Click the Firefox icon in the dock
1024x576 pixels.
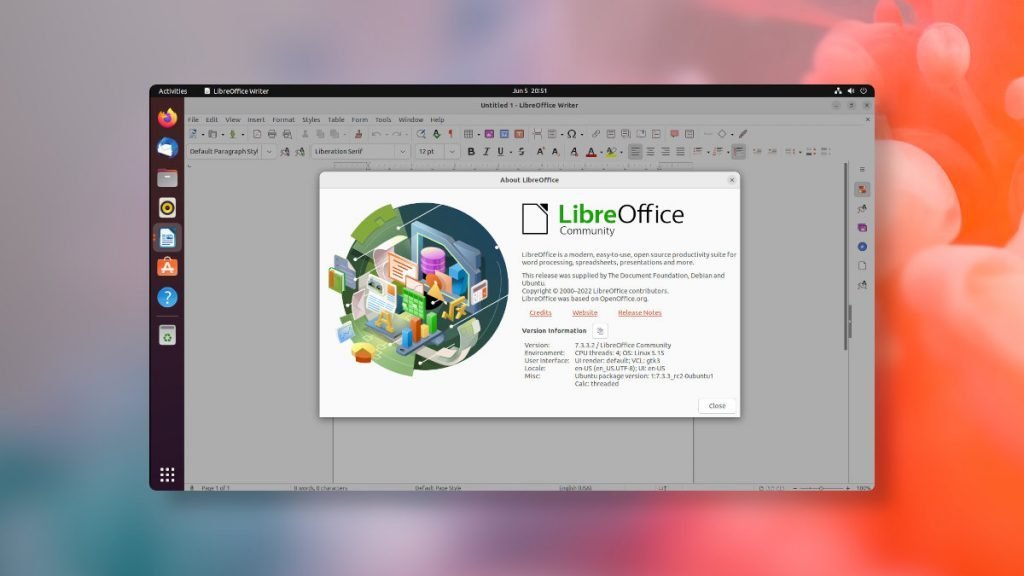(167, 118)
